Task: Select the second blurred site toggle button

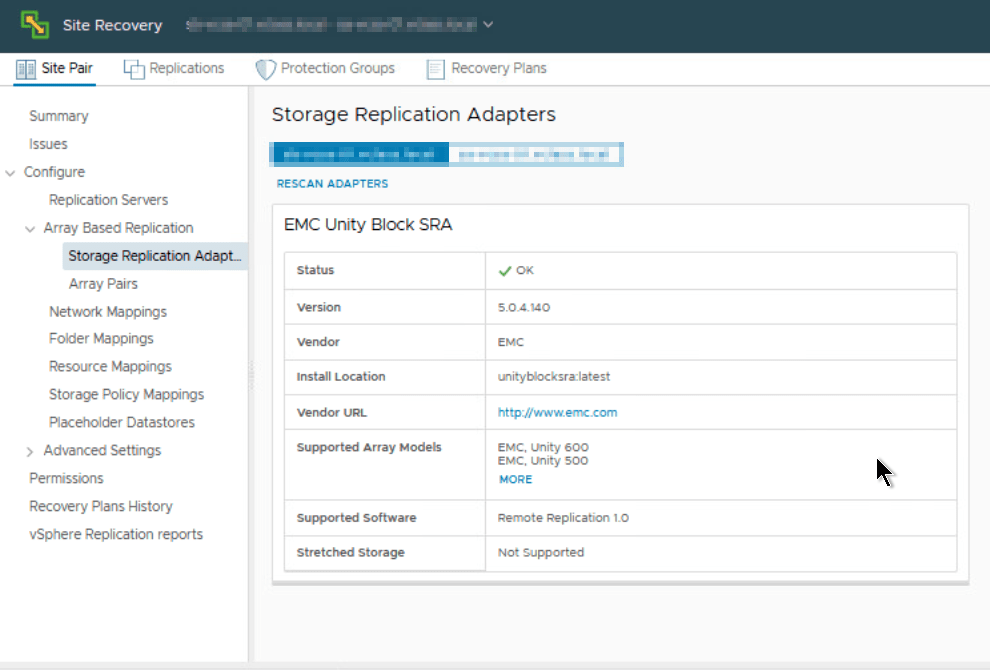Action: coord(535,154)
